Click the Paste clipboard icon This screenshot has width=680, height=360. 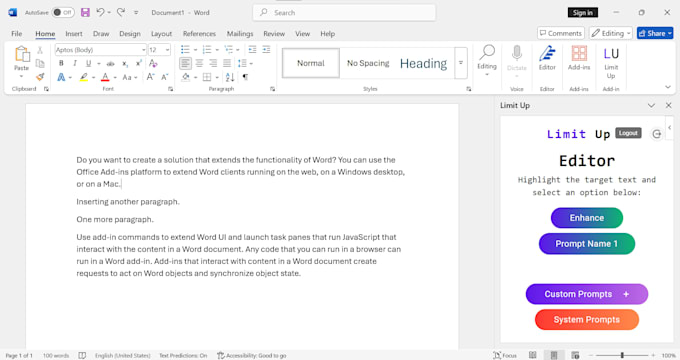(21, 54)
